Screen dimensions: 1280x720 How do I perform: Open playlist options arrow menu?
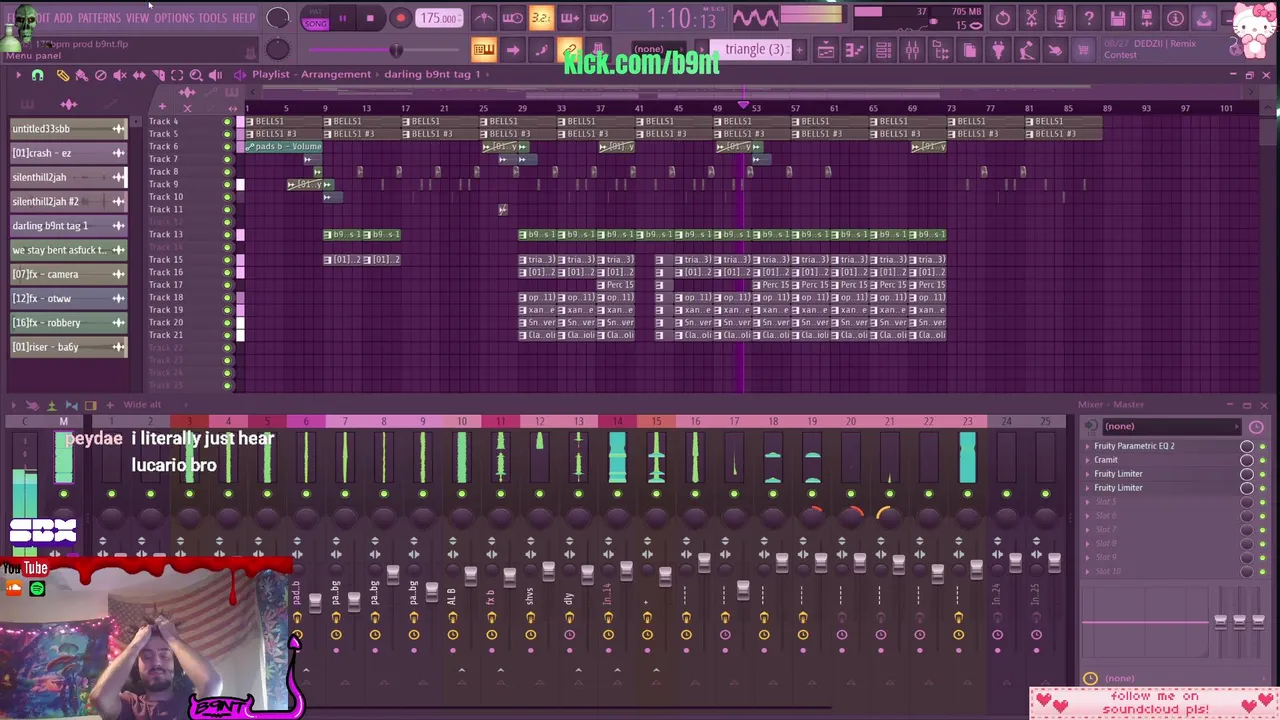17,75
